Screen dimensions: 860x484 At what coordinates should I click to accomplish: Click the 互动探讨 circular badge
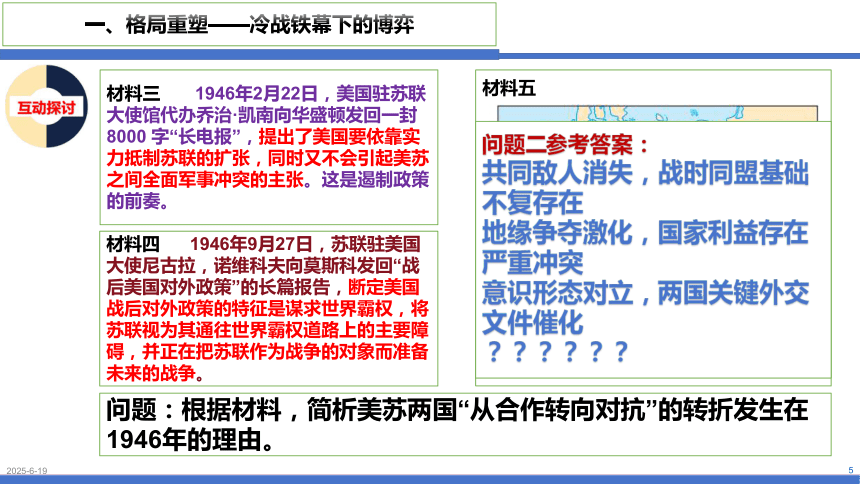(x=47, y=106)
